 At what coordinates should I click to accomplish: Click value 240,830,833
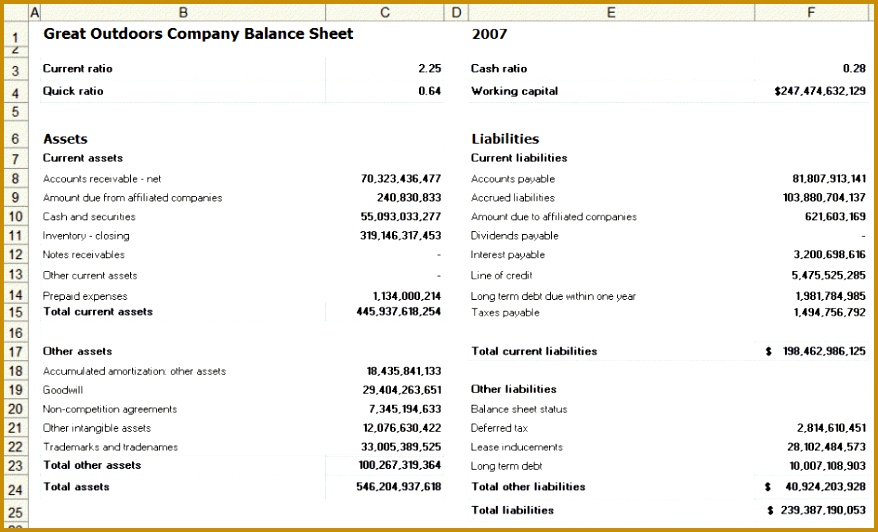pyautogui.click(x=409, y=198)
